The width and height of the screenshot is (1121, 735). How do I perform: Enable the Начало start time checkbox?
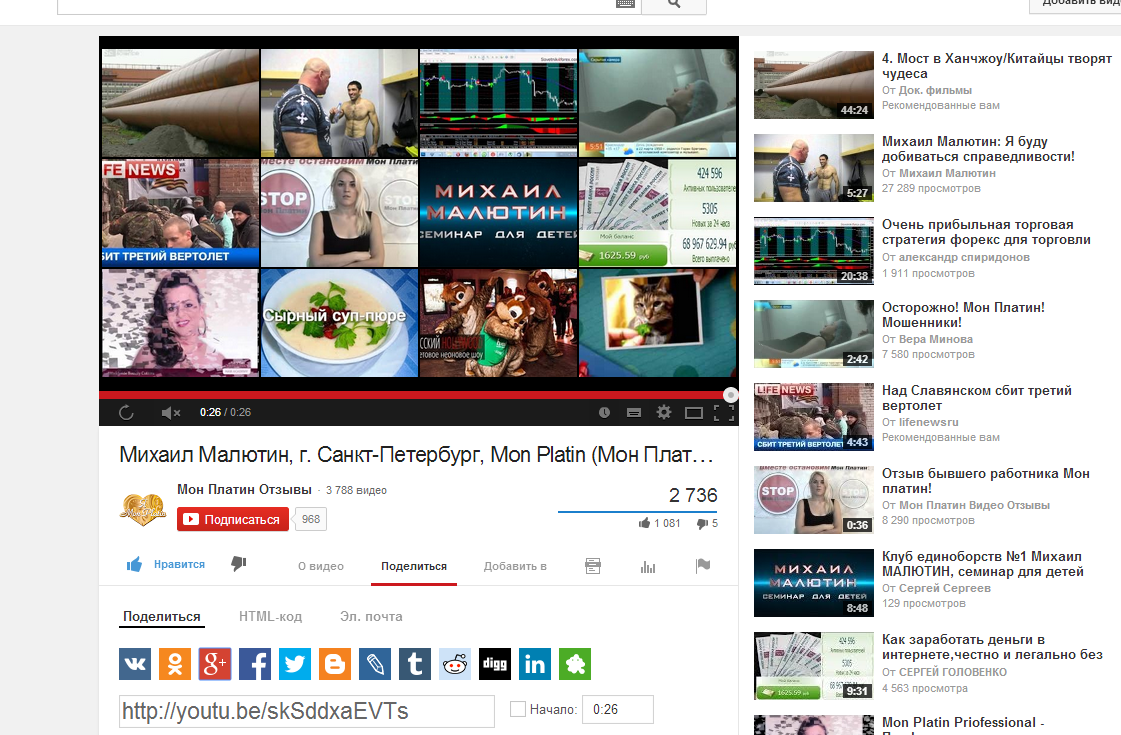pyautogui.click(x=518, y=709)
